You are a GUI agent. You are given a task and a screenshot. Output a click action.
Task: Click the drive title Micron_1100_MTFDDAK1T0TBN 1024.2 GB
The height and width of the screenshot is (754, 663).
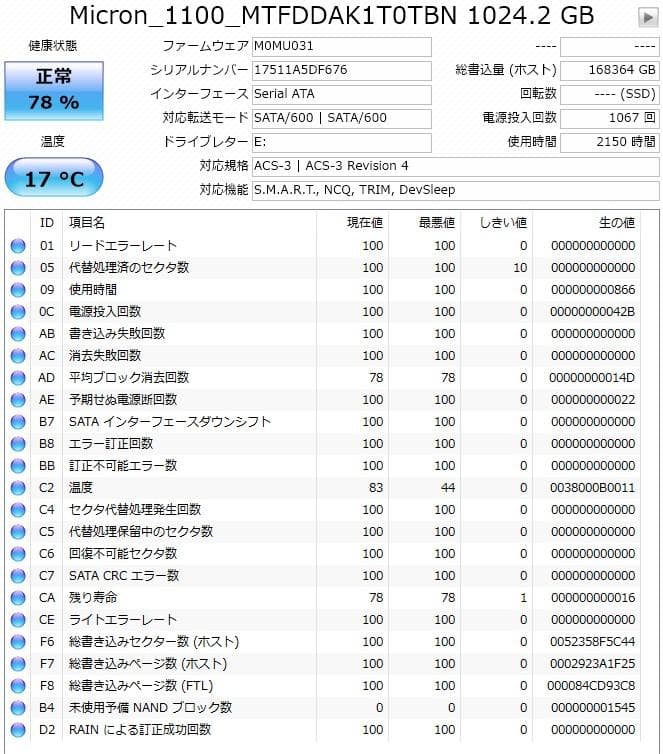pos(332,16)
